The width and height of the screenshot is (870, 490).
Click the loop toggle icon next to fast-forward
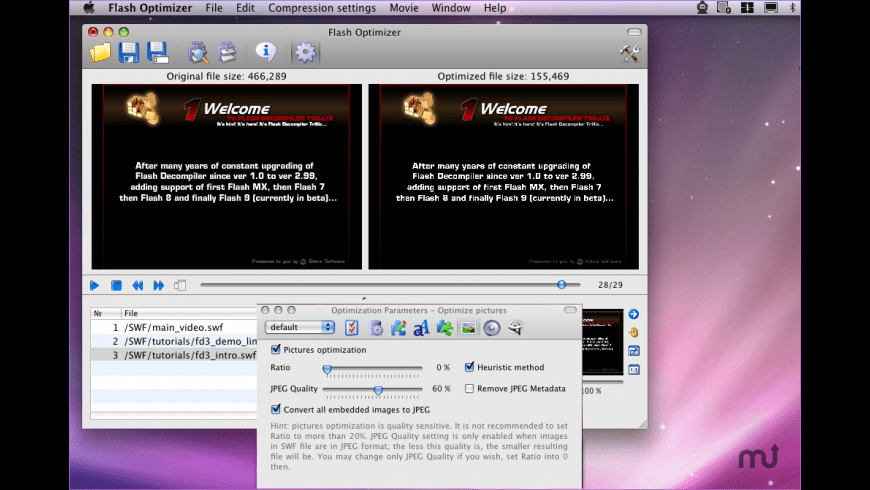click(x=180, y=285)
